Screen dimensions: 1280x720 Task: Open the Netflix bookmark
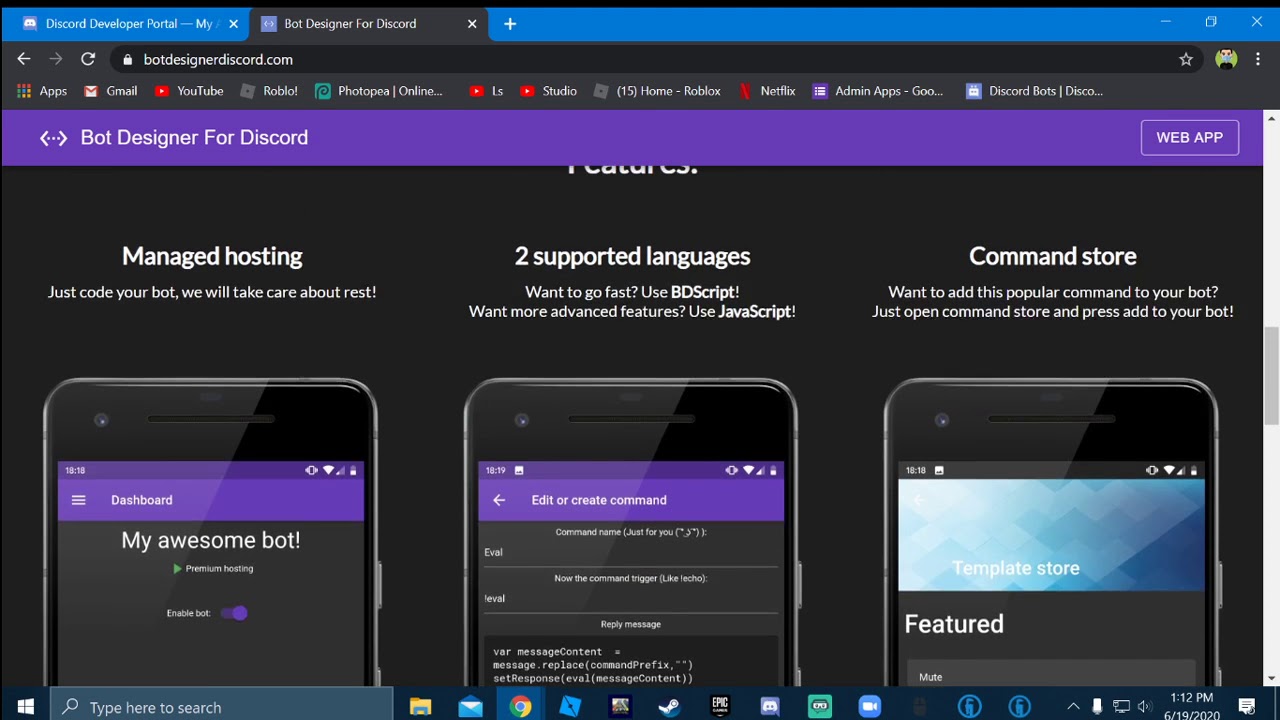(x=766, y=91)
